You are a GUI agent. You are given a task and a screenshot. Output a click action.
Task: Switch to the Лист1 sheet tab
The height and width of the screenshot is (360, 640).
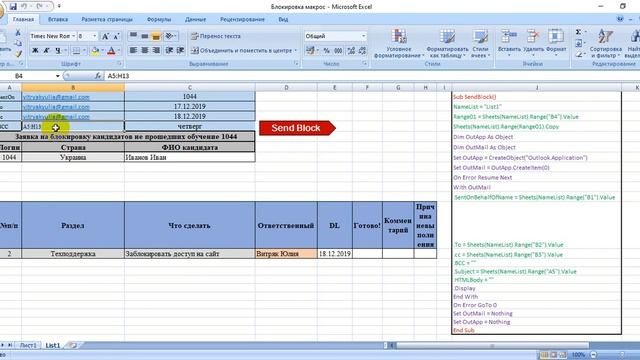(28, 345)
